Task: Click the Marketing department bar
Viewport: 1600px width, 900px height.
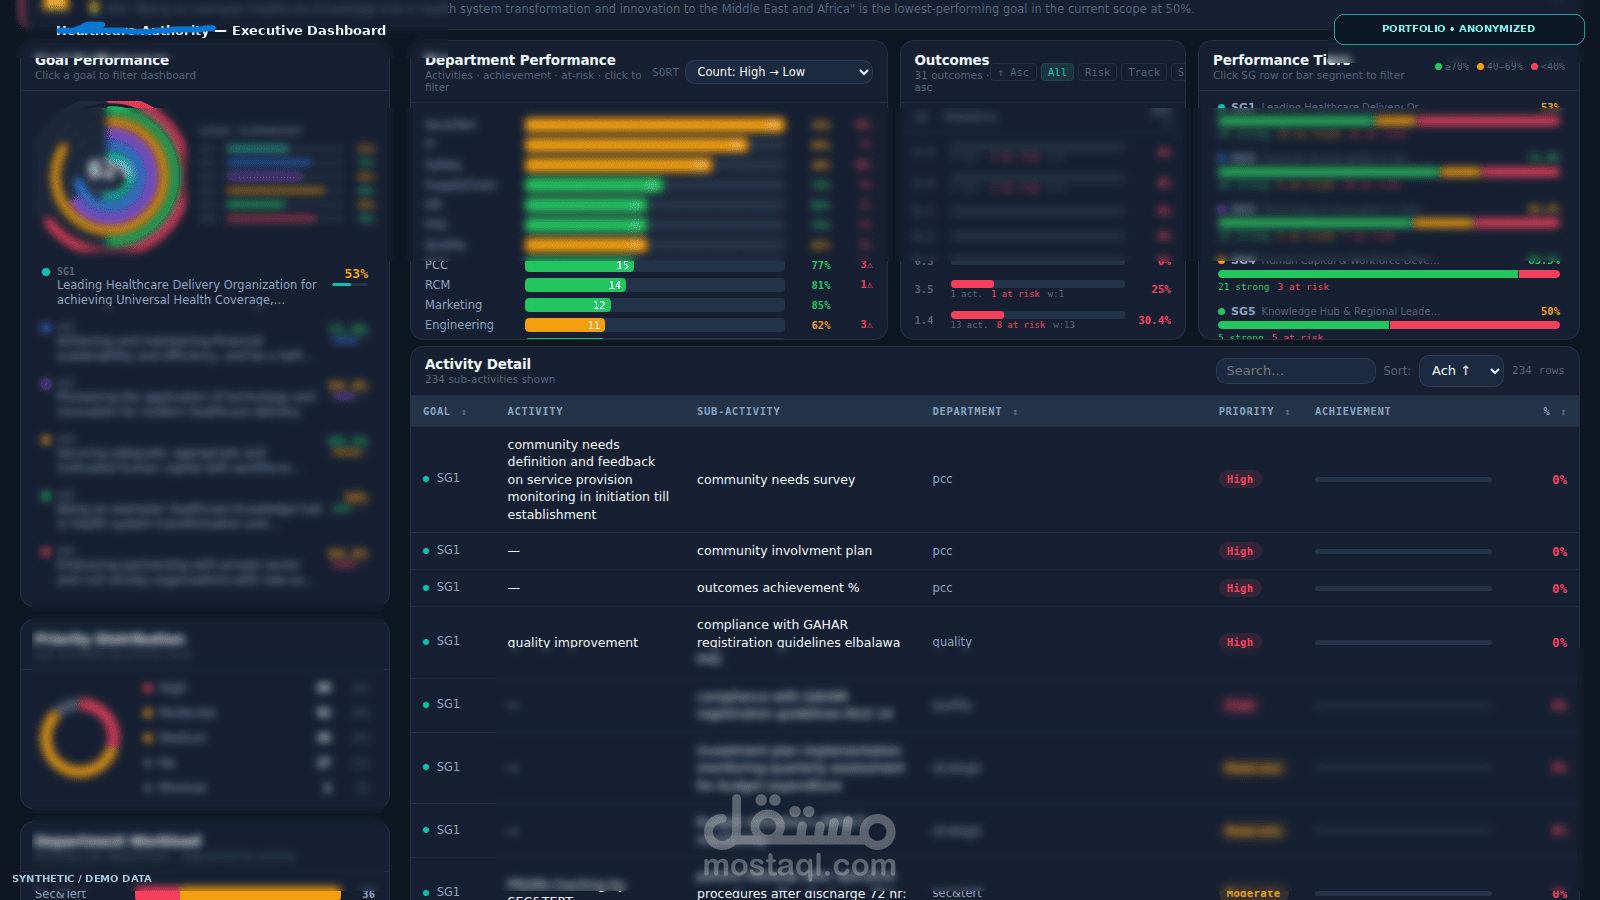Action: [568, 305]
